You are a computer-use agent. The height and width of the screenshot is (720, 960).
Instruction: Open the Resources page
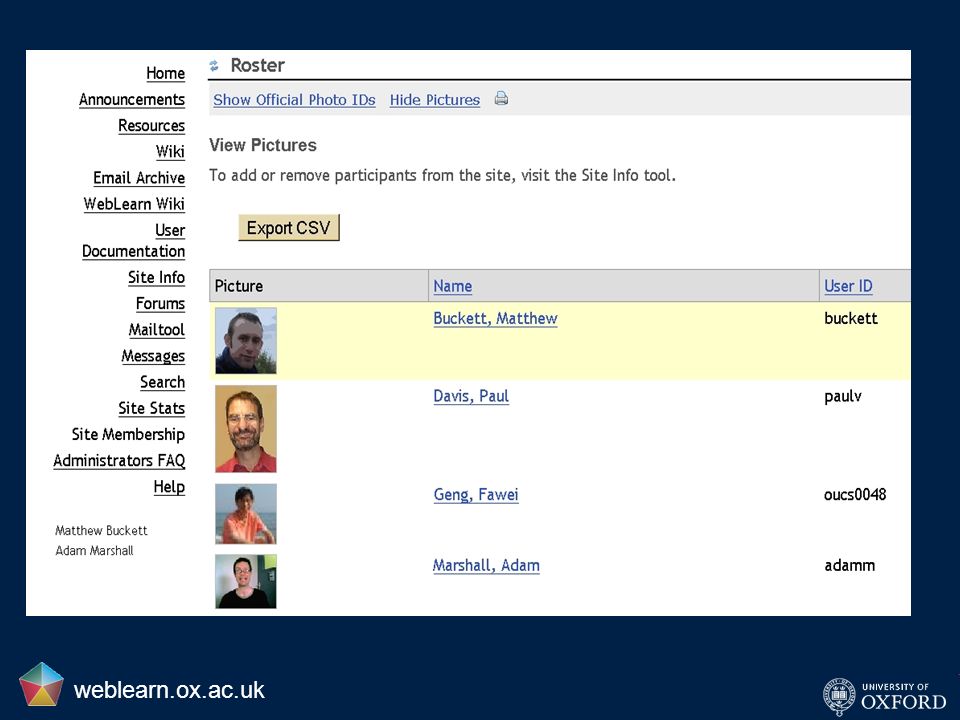coord(151,126)
